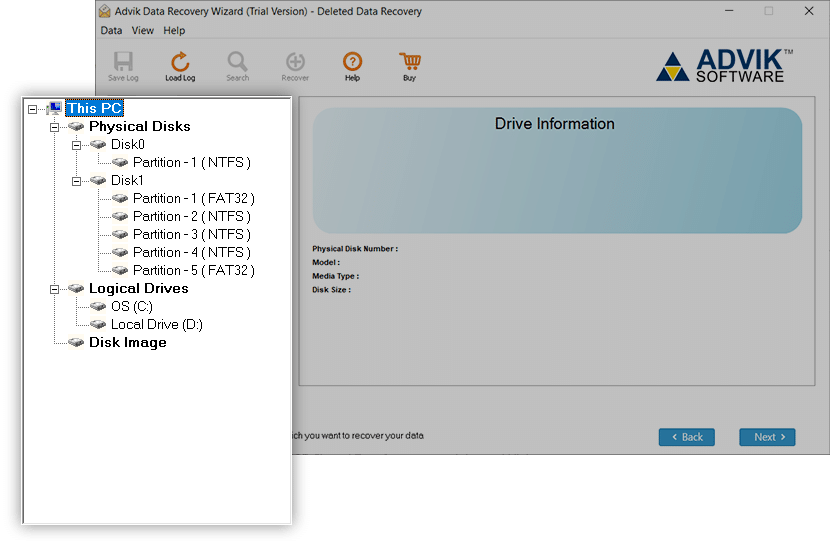
Task: Select Disk0 in the tree
Action: click(128, 145)
